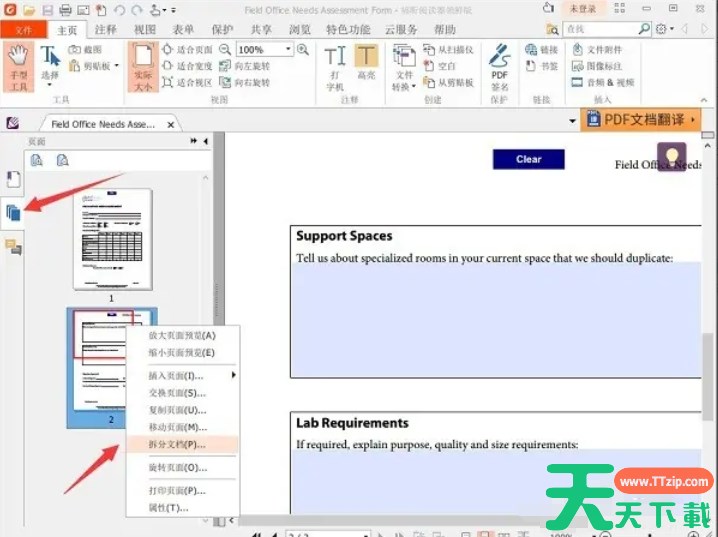Open the page thumbnails panel icon

[13, 212]
